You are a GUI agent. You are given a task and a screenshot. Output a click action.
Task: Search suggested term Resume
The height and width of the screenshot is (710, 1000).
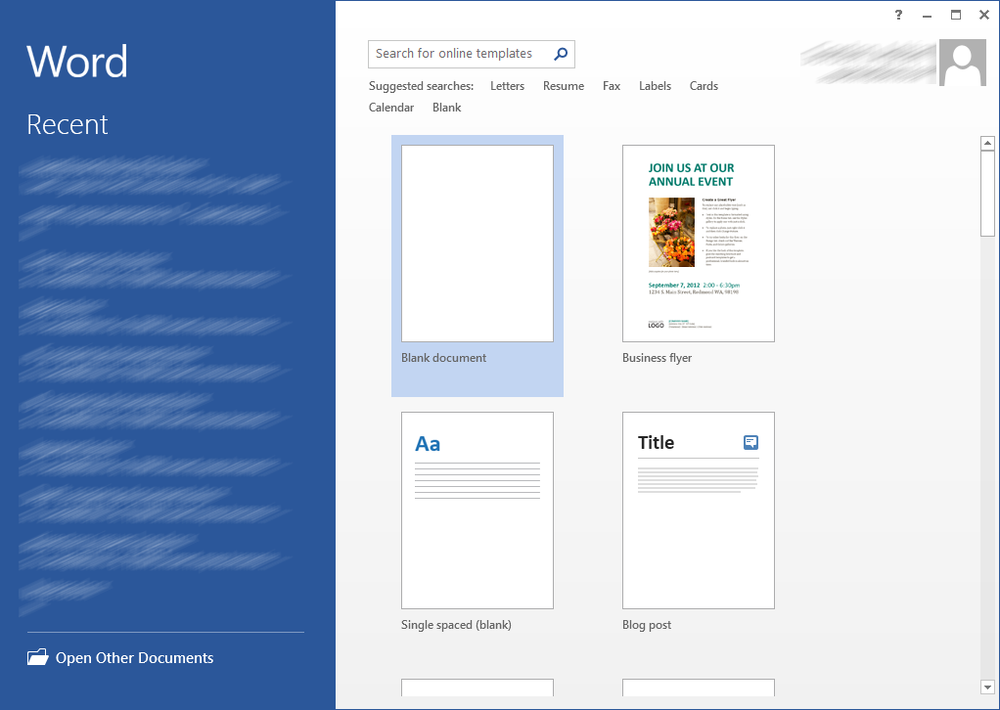[563, 86]
